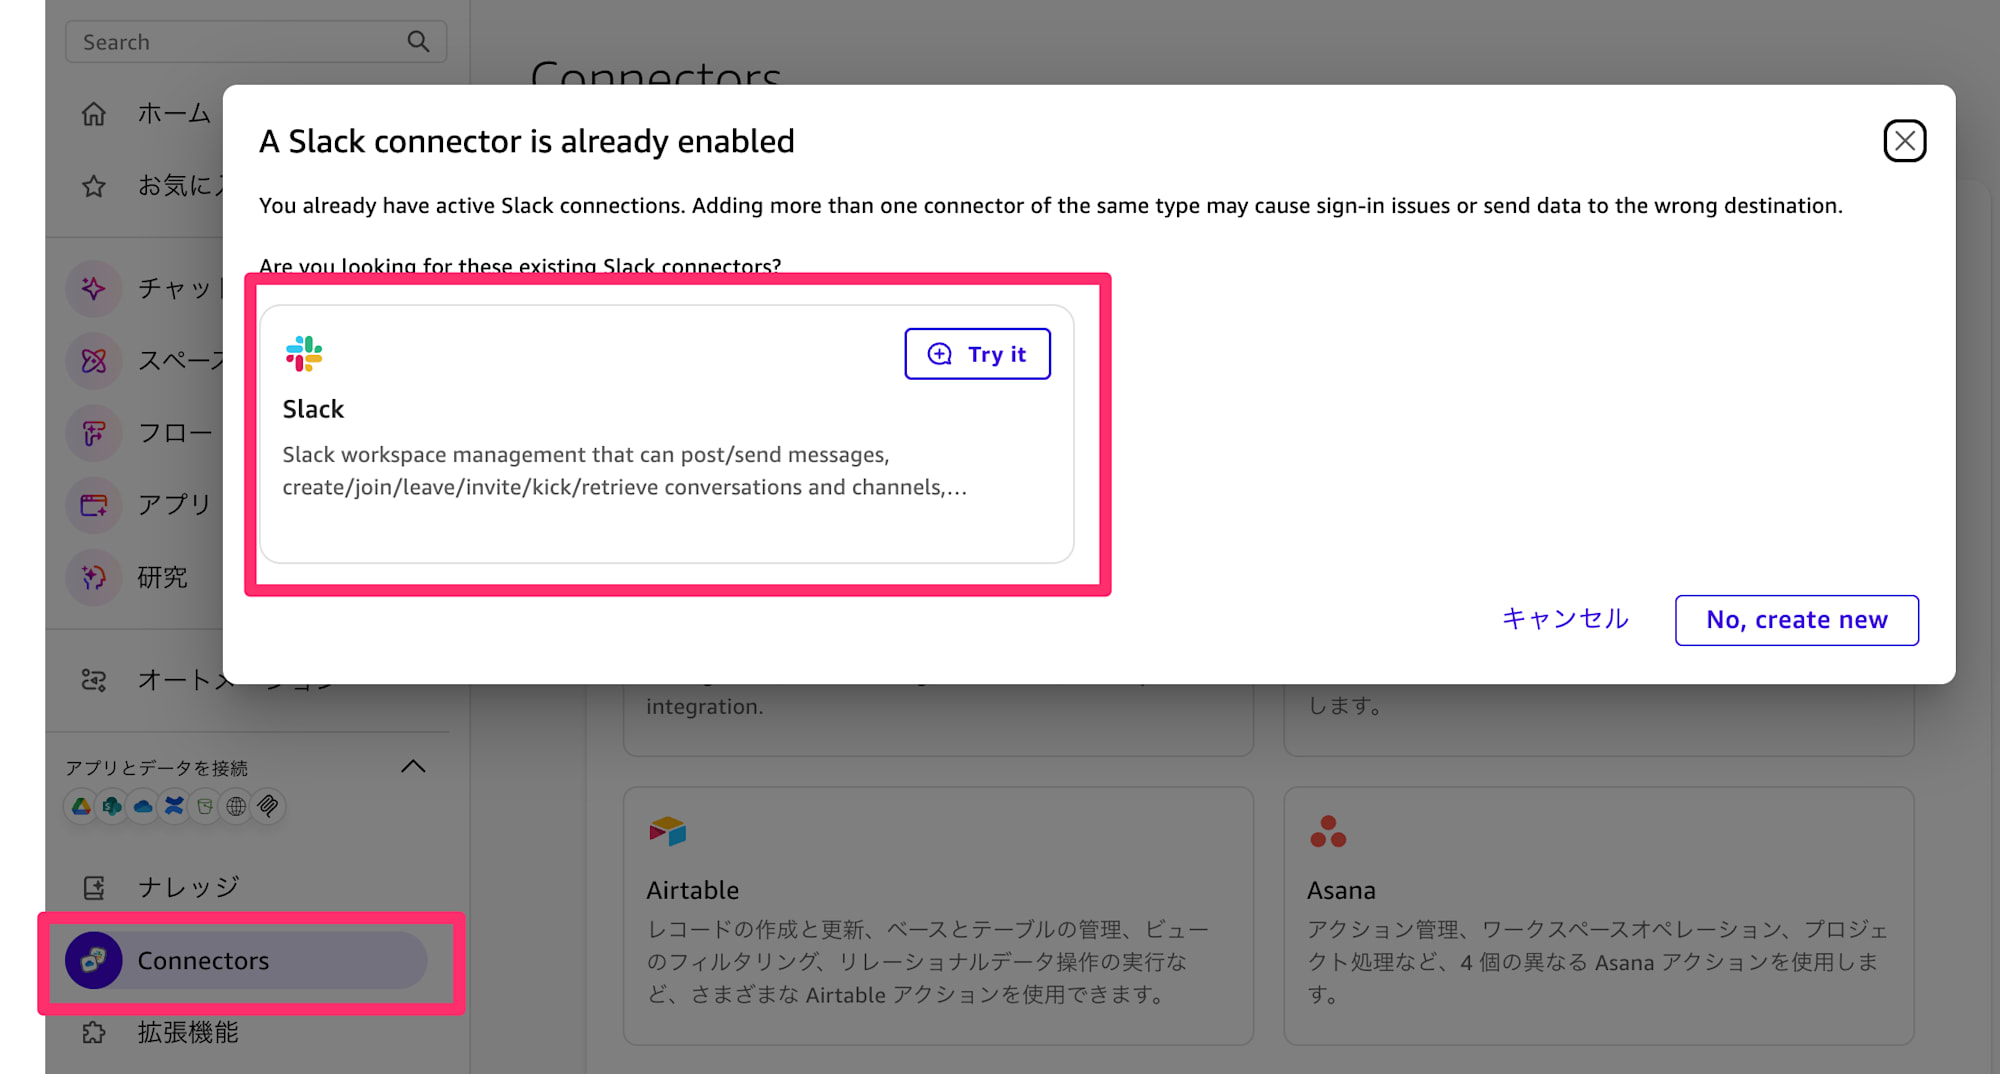
Task: Click the SharePoint data source icon
Action: pyautogui.click(x=112, y=806)
